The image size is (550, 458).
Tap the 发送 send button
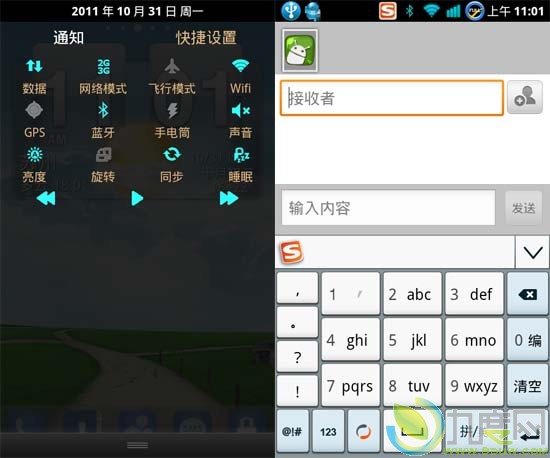(523, 208)
